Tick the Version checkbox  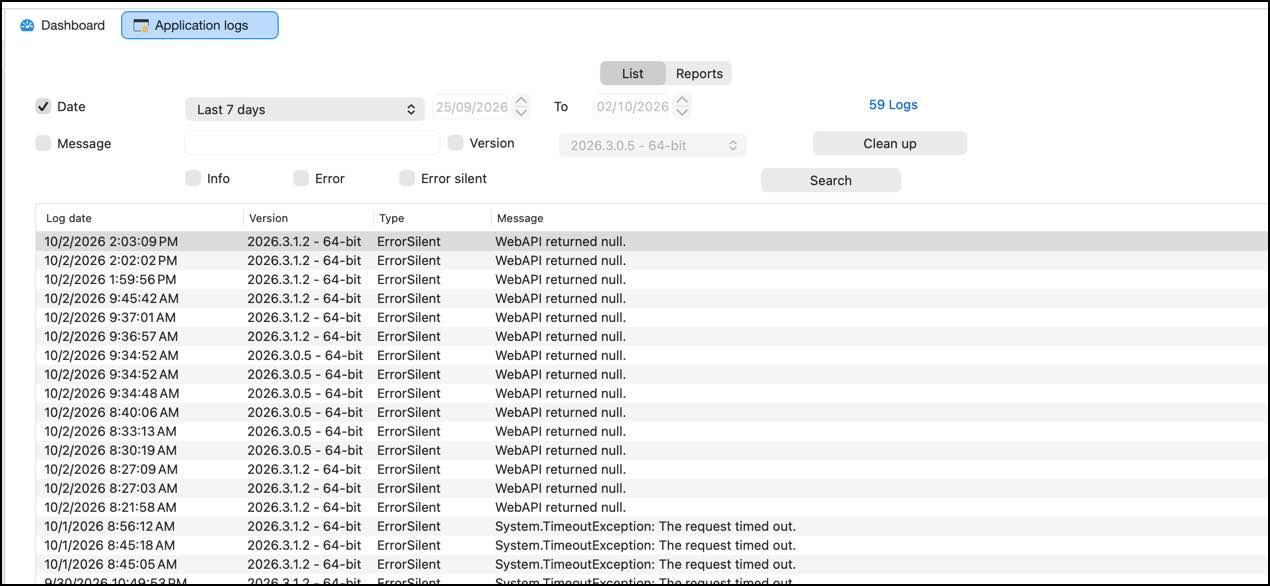point(455,143)
